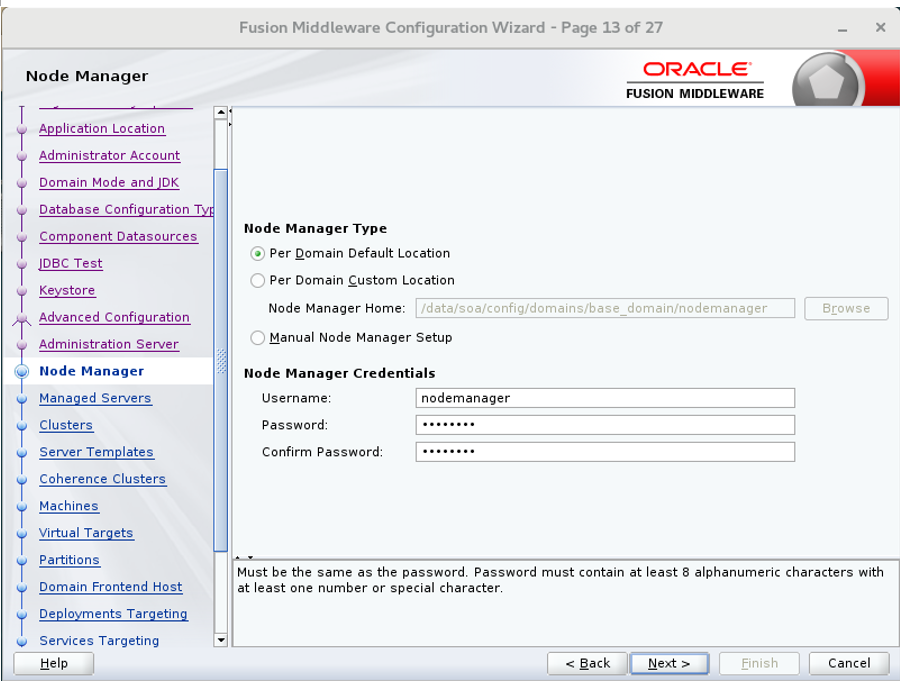Click step bullet icon beside Partitions
The image size is (900, 683).
click(22, 561)
